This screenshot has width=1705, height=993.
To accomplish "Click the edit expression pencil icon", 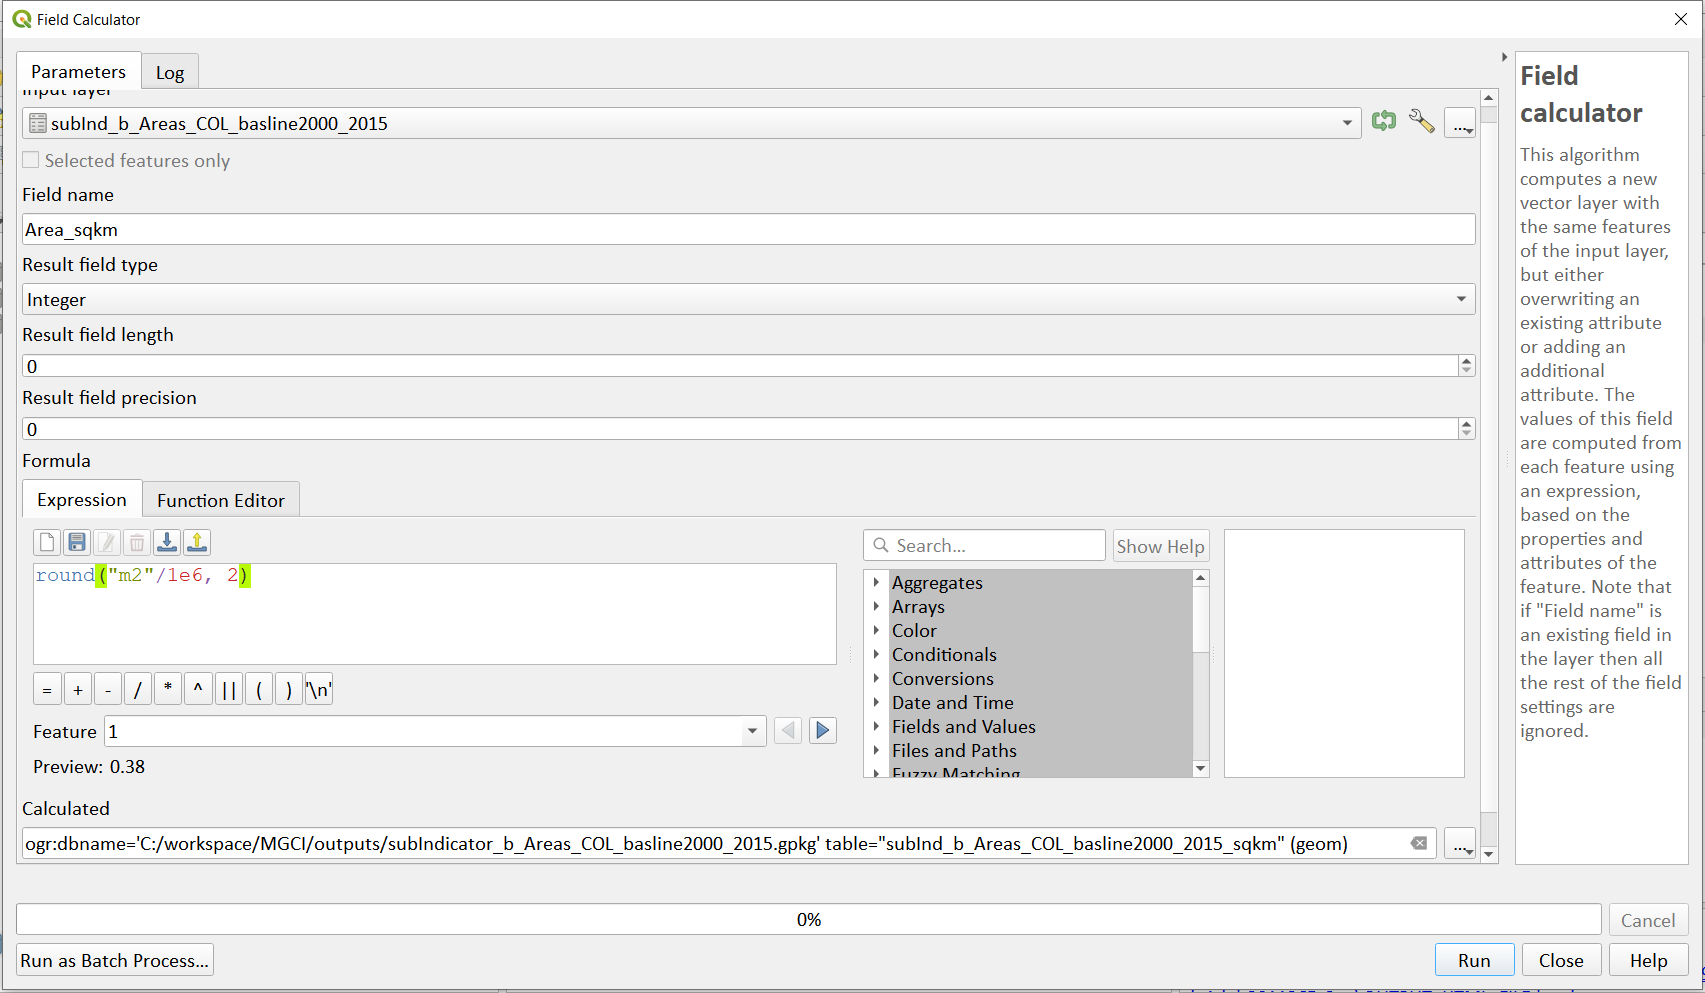I will (107, 542).
